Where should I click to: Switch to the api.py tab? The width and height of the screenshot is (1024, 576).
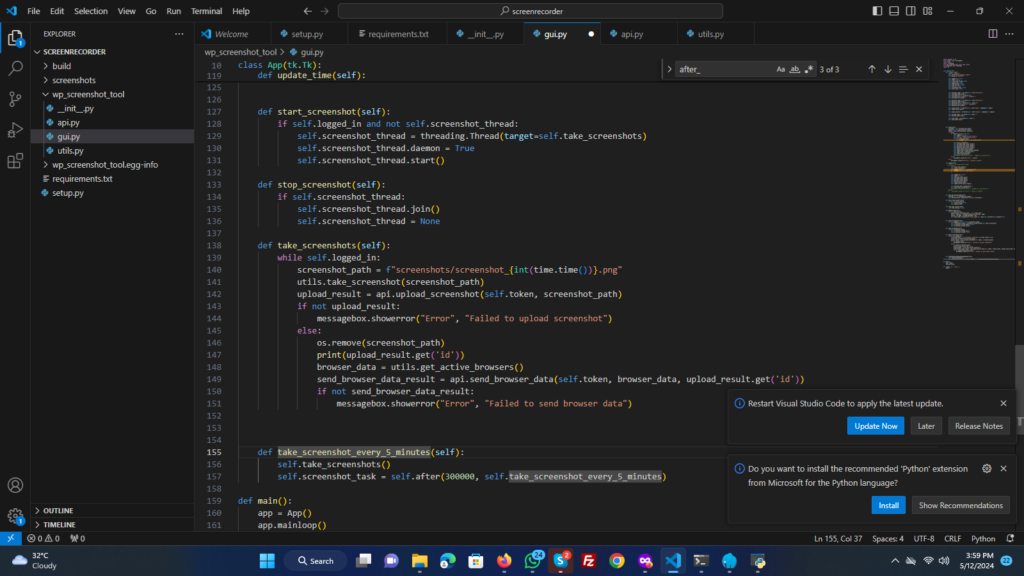coord(631,34)
